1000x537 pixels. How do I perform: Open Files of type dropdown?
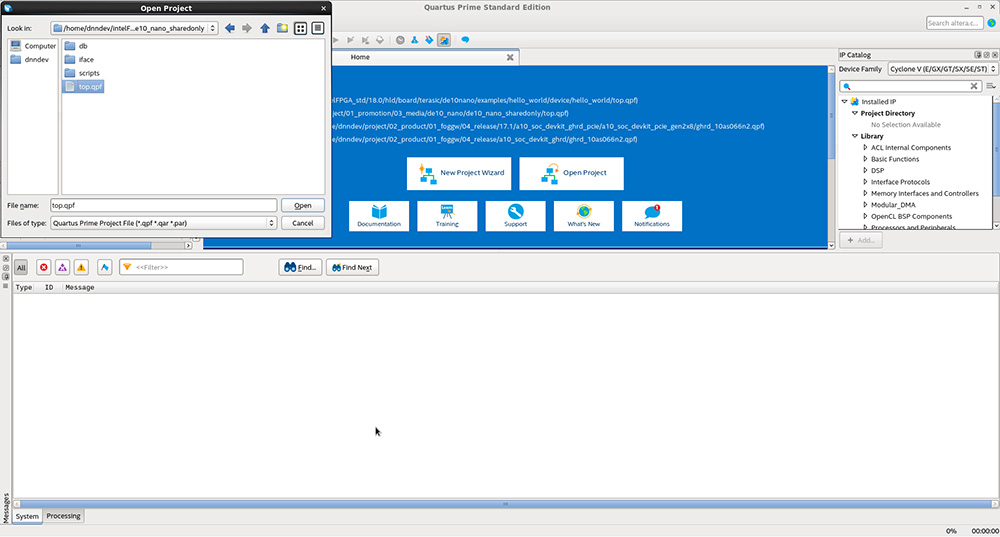pyautogui.click(x=163, y=223)
